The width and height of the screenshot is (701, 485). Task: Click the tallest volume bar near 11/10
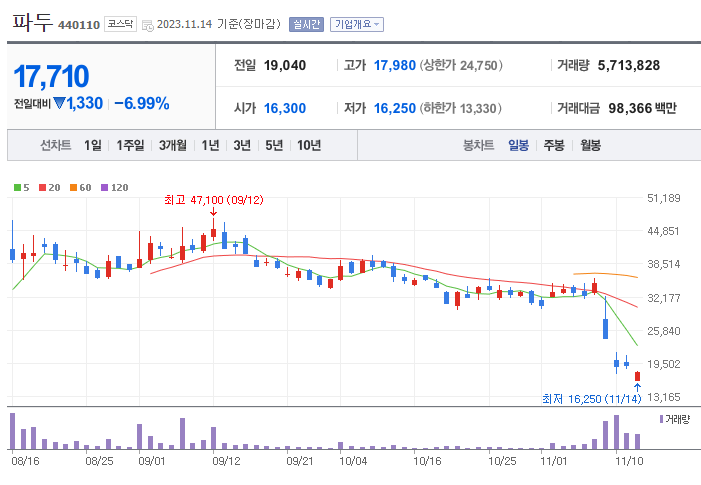point(617,432)
